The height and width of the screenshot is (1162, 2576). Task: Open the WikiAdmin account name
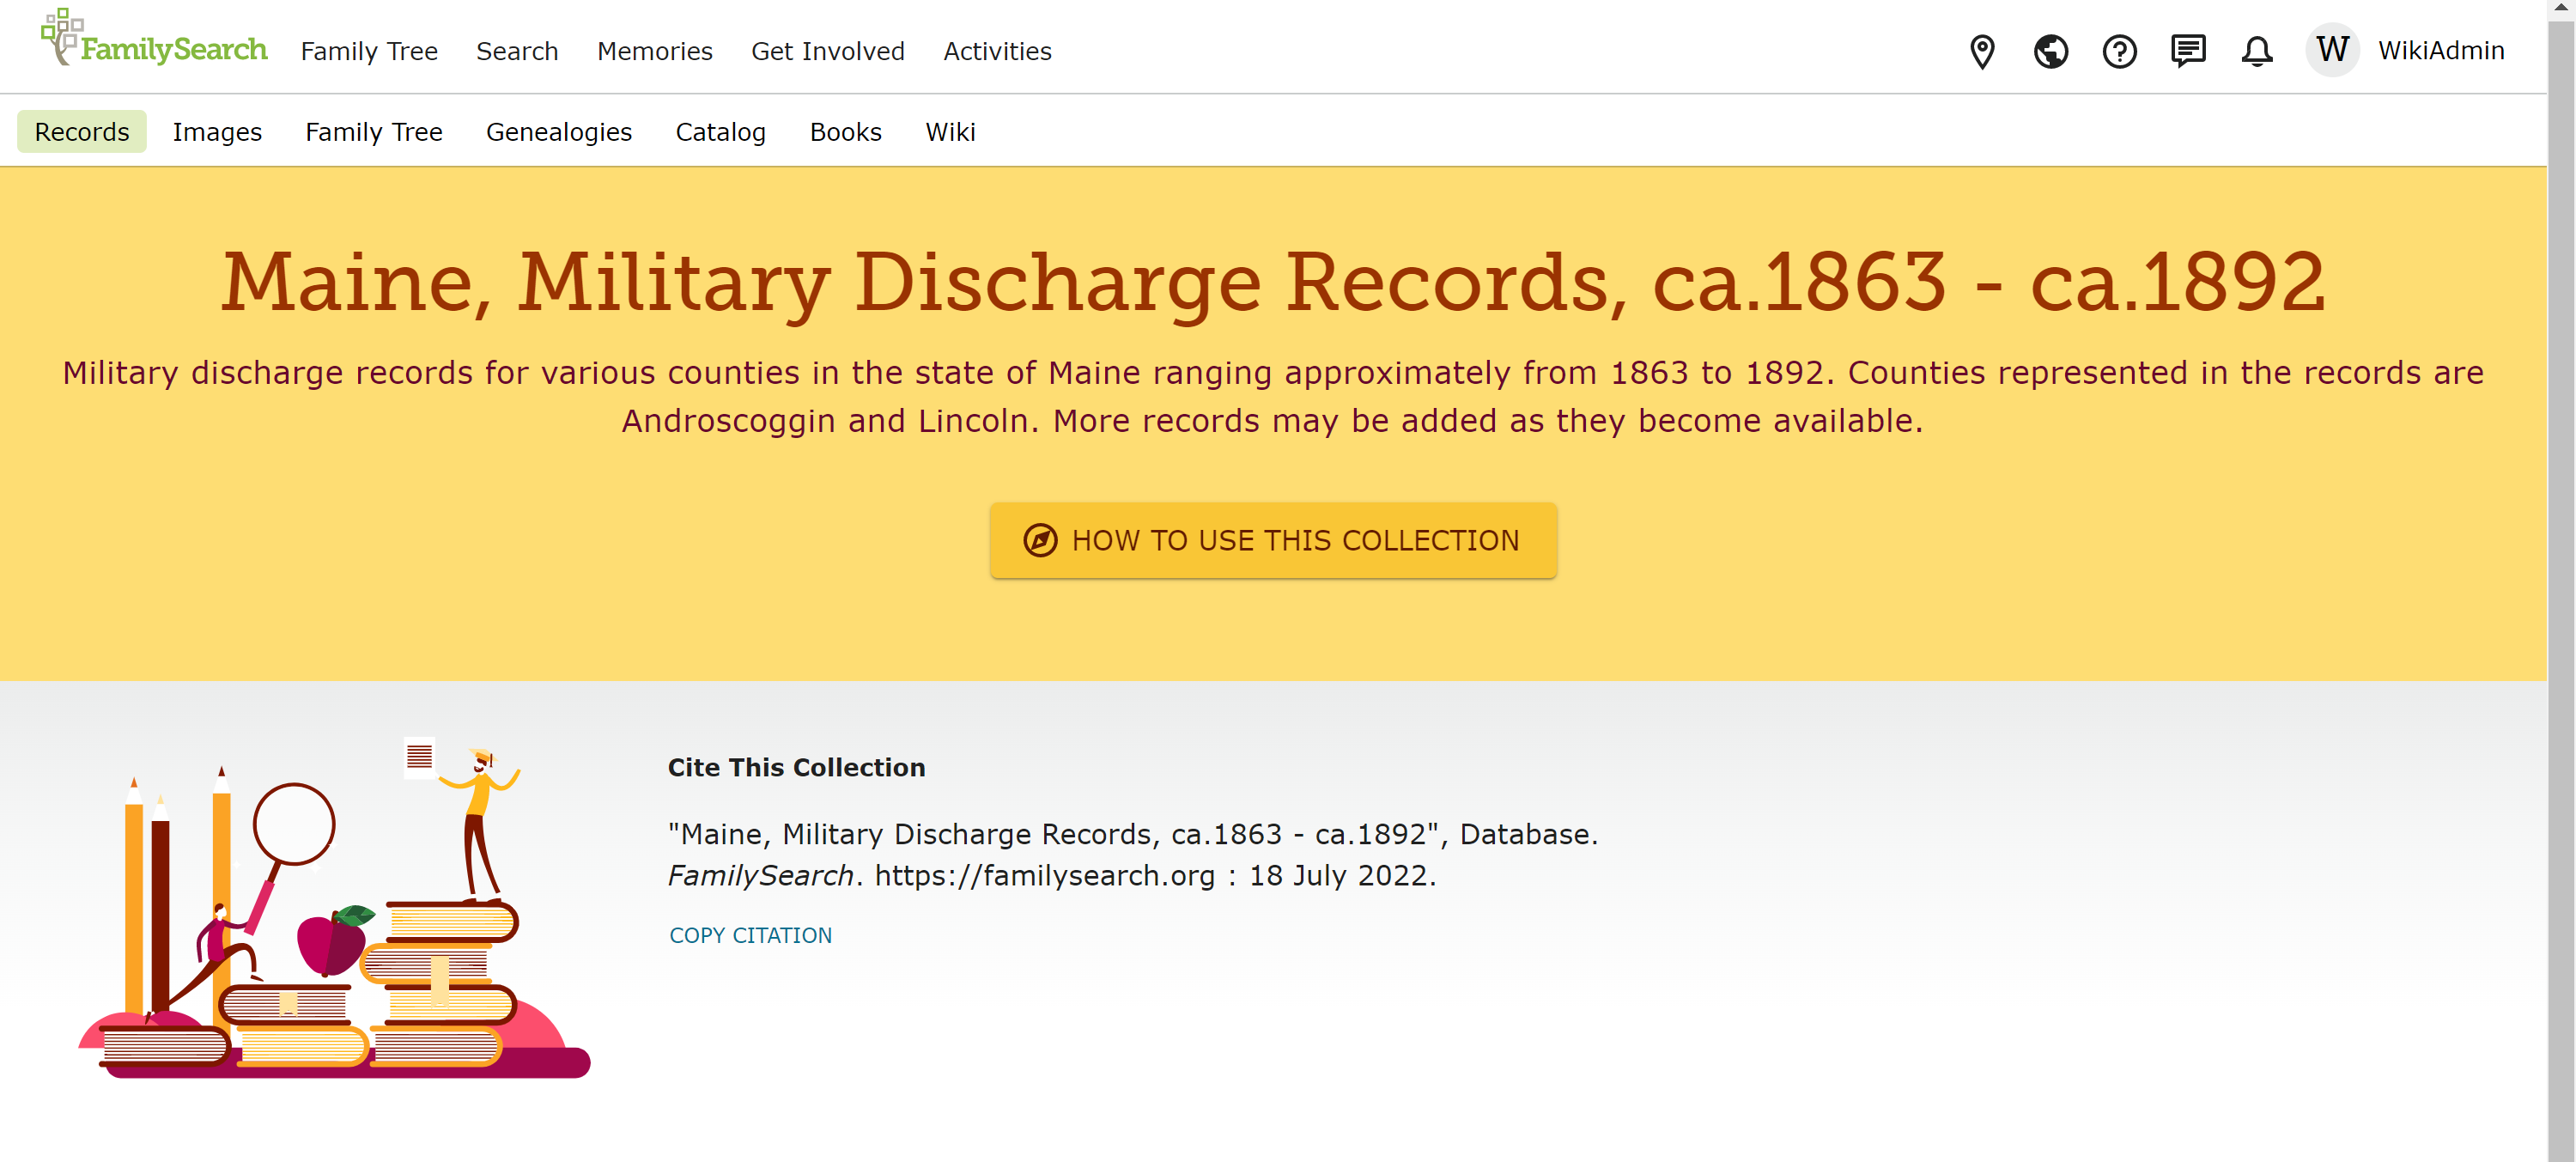[2440, 51]
